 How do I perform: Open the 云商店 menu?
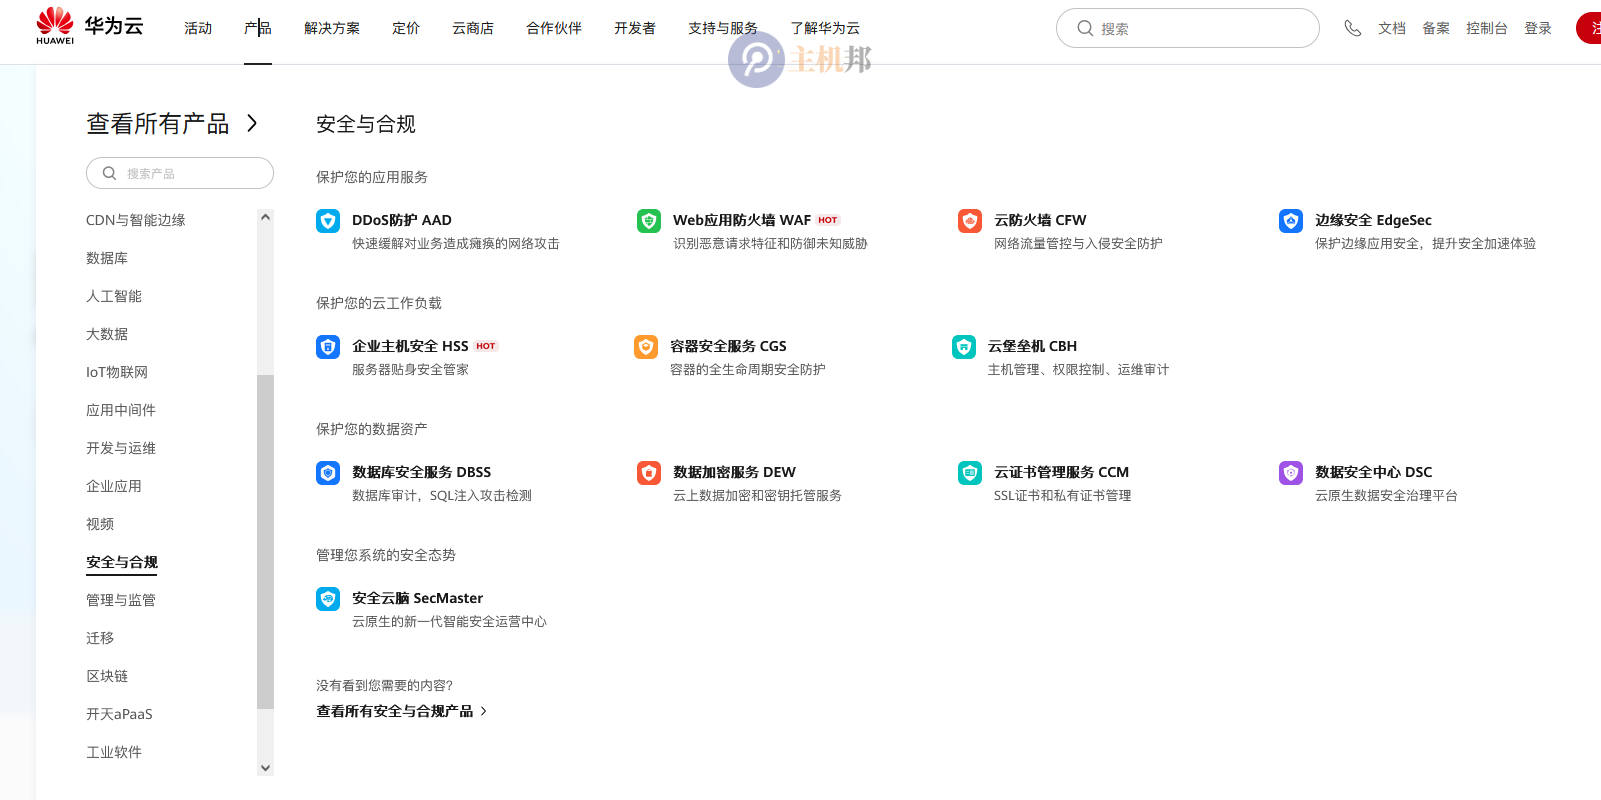point(473,28)
